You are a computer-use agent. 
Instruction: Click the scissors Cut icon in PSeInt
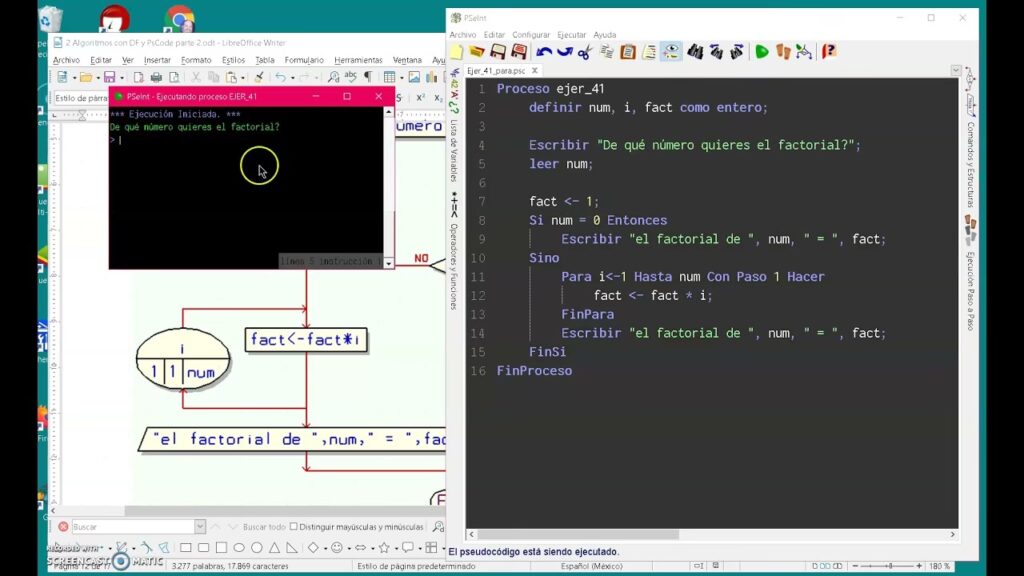pyautogui.click(x=585, y=52)
